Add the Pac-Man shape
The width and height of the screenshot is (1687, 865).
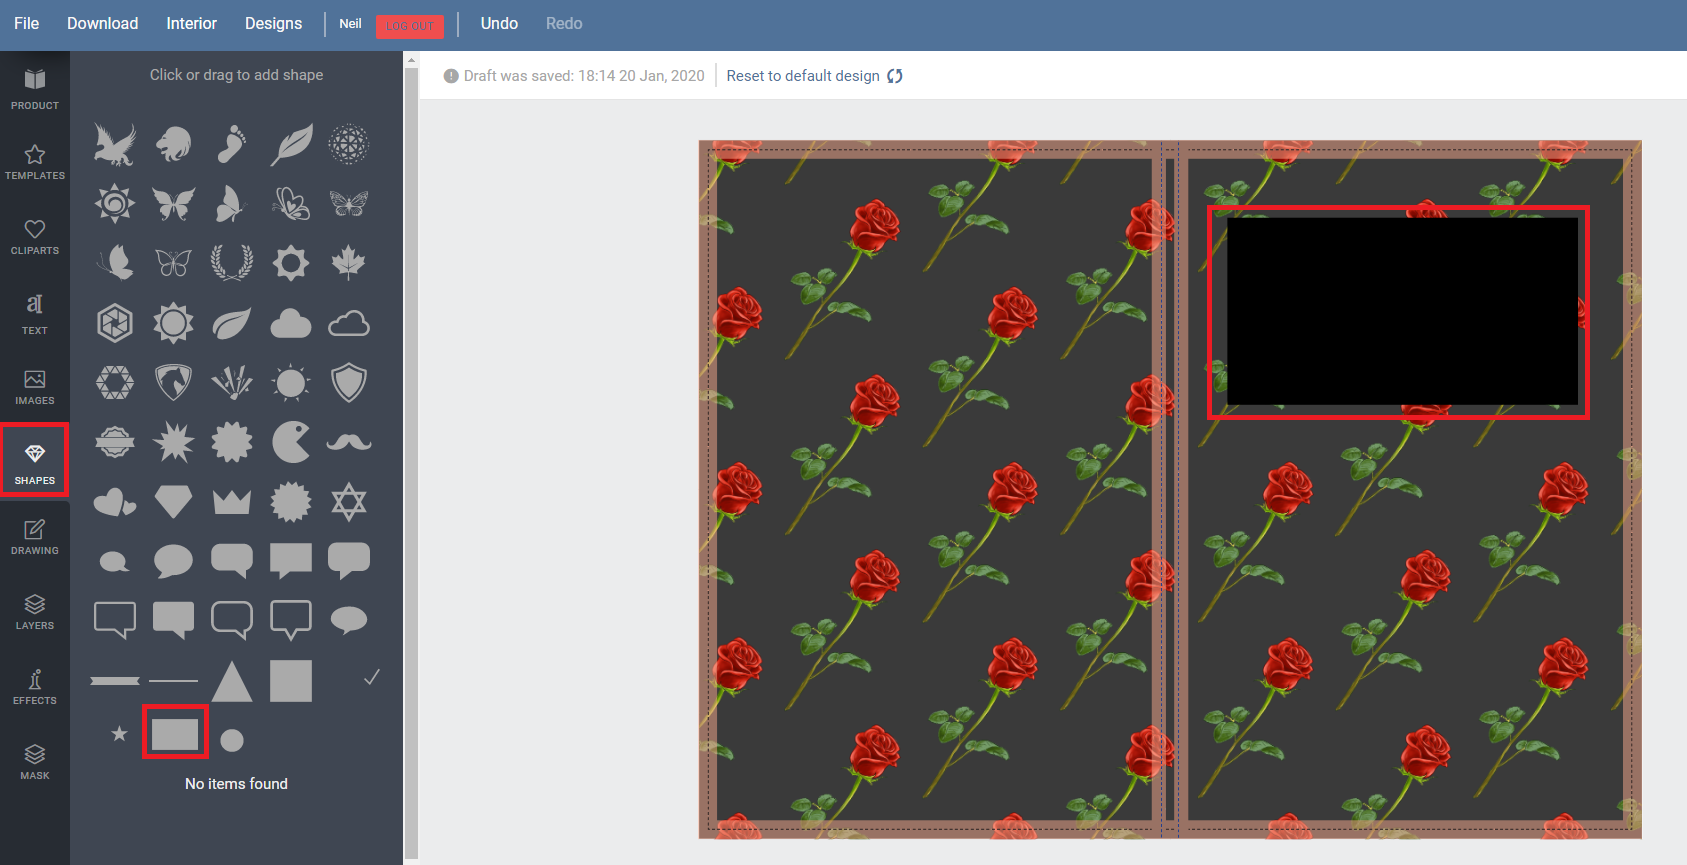point(291,442)
